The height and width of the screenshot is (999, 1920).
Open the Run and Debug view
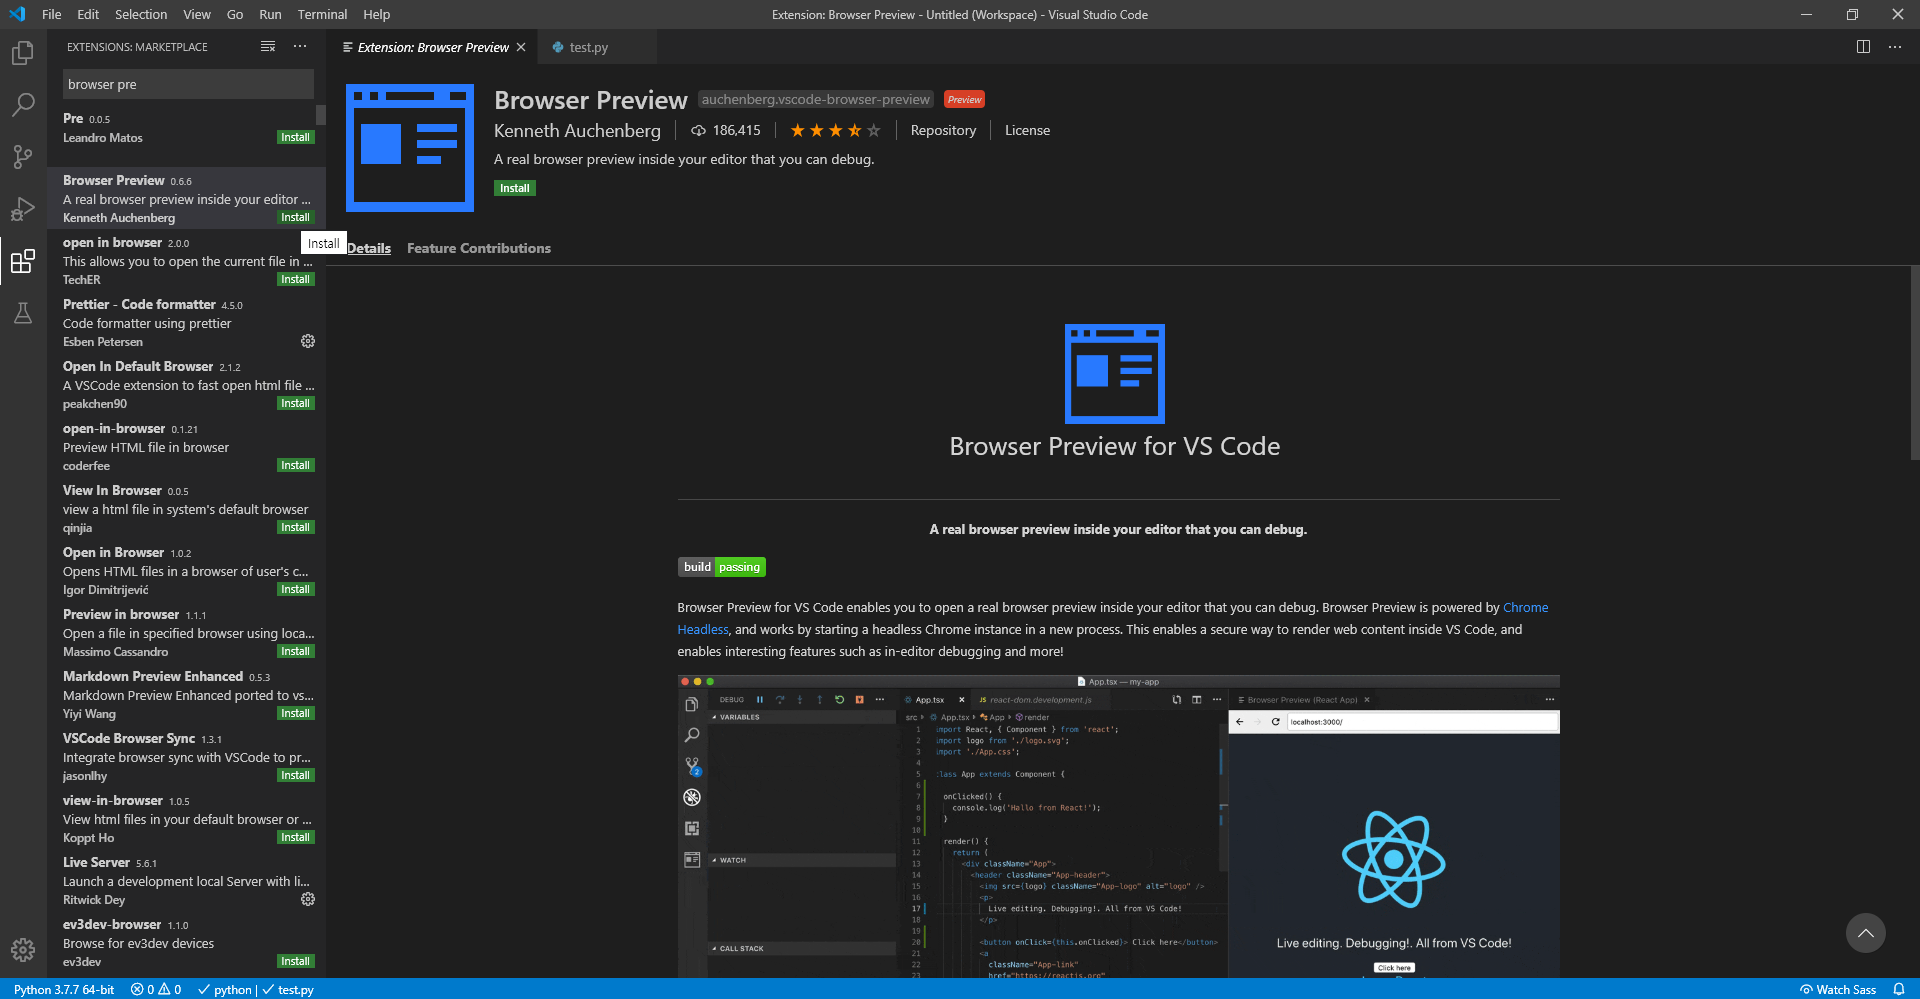[22, 209]
